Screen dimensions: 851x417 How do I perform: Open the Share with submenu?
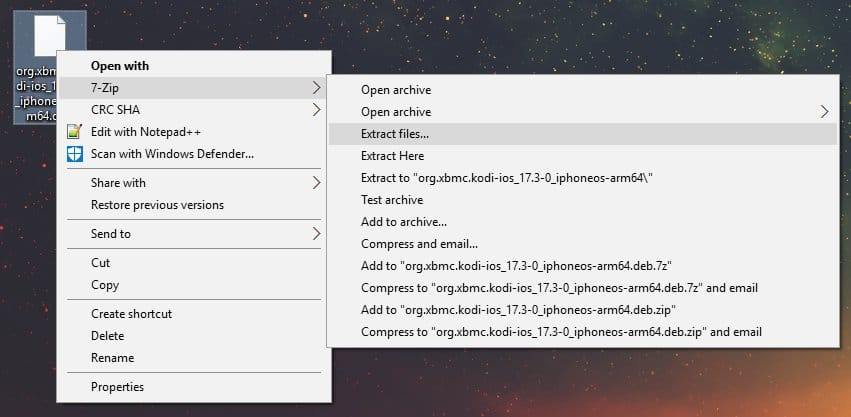point(192,183)
